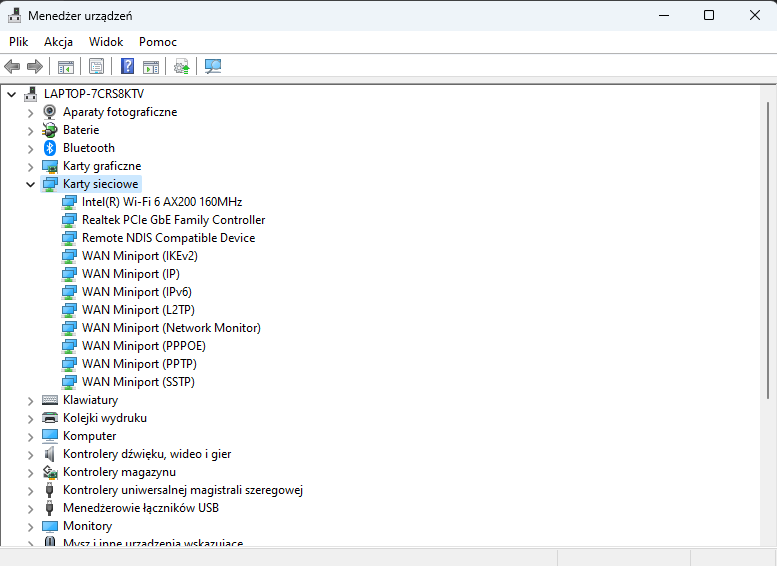Open the Plik menu
This screenshot has width=777, height=566.
point(19,42)
